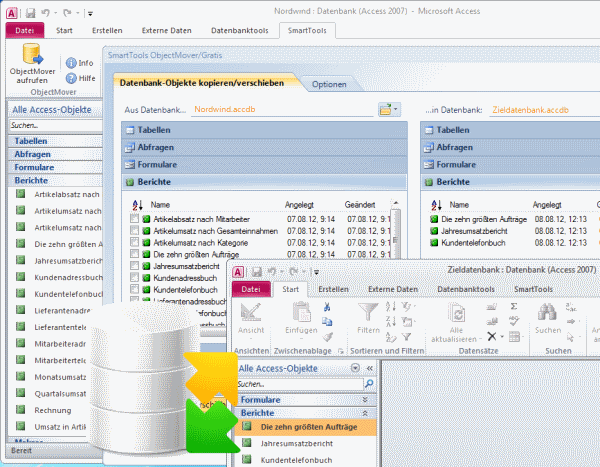Select Kundentelefonbuch in the target list
The image size is (600, 467).
[473, 243]
